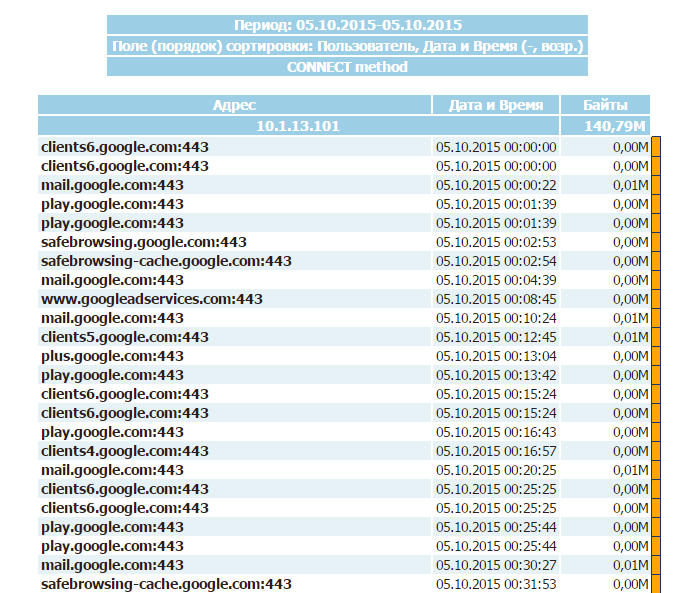Click safebrowsing-cache.google.com:443 at 00:02:54
The width and height of the screenshot is (684, 593).
166,261
